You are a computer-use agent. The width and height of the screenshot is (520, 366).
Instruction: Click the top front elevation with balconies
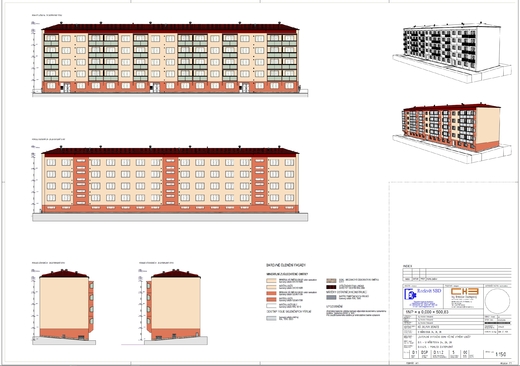[170, 59]
